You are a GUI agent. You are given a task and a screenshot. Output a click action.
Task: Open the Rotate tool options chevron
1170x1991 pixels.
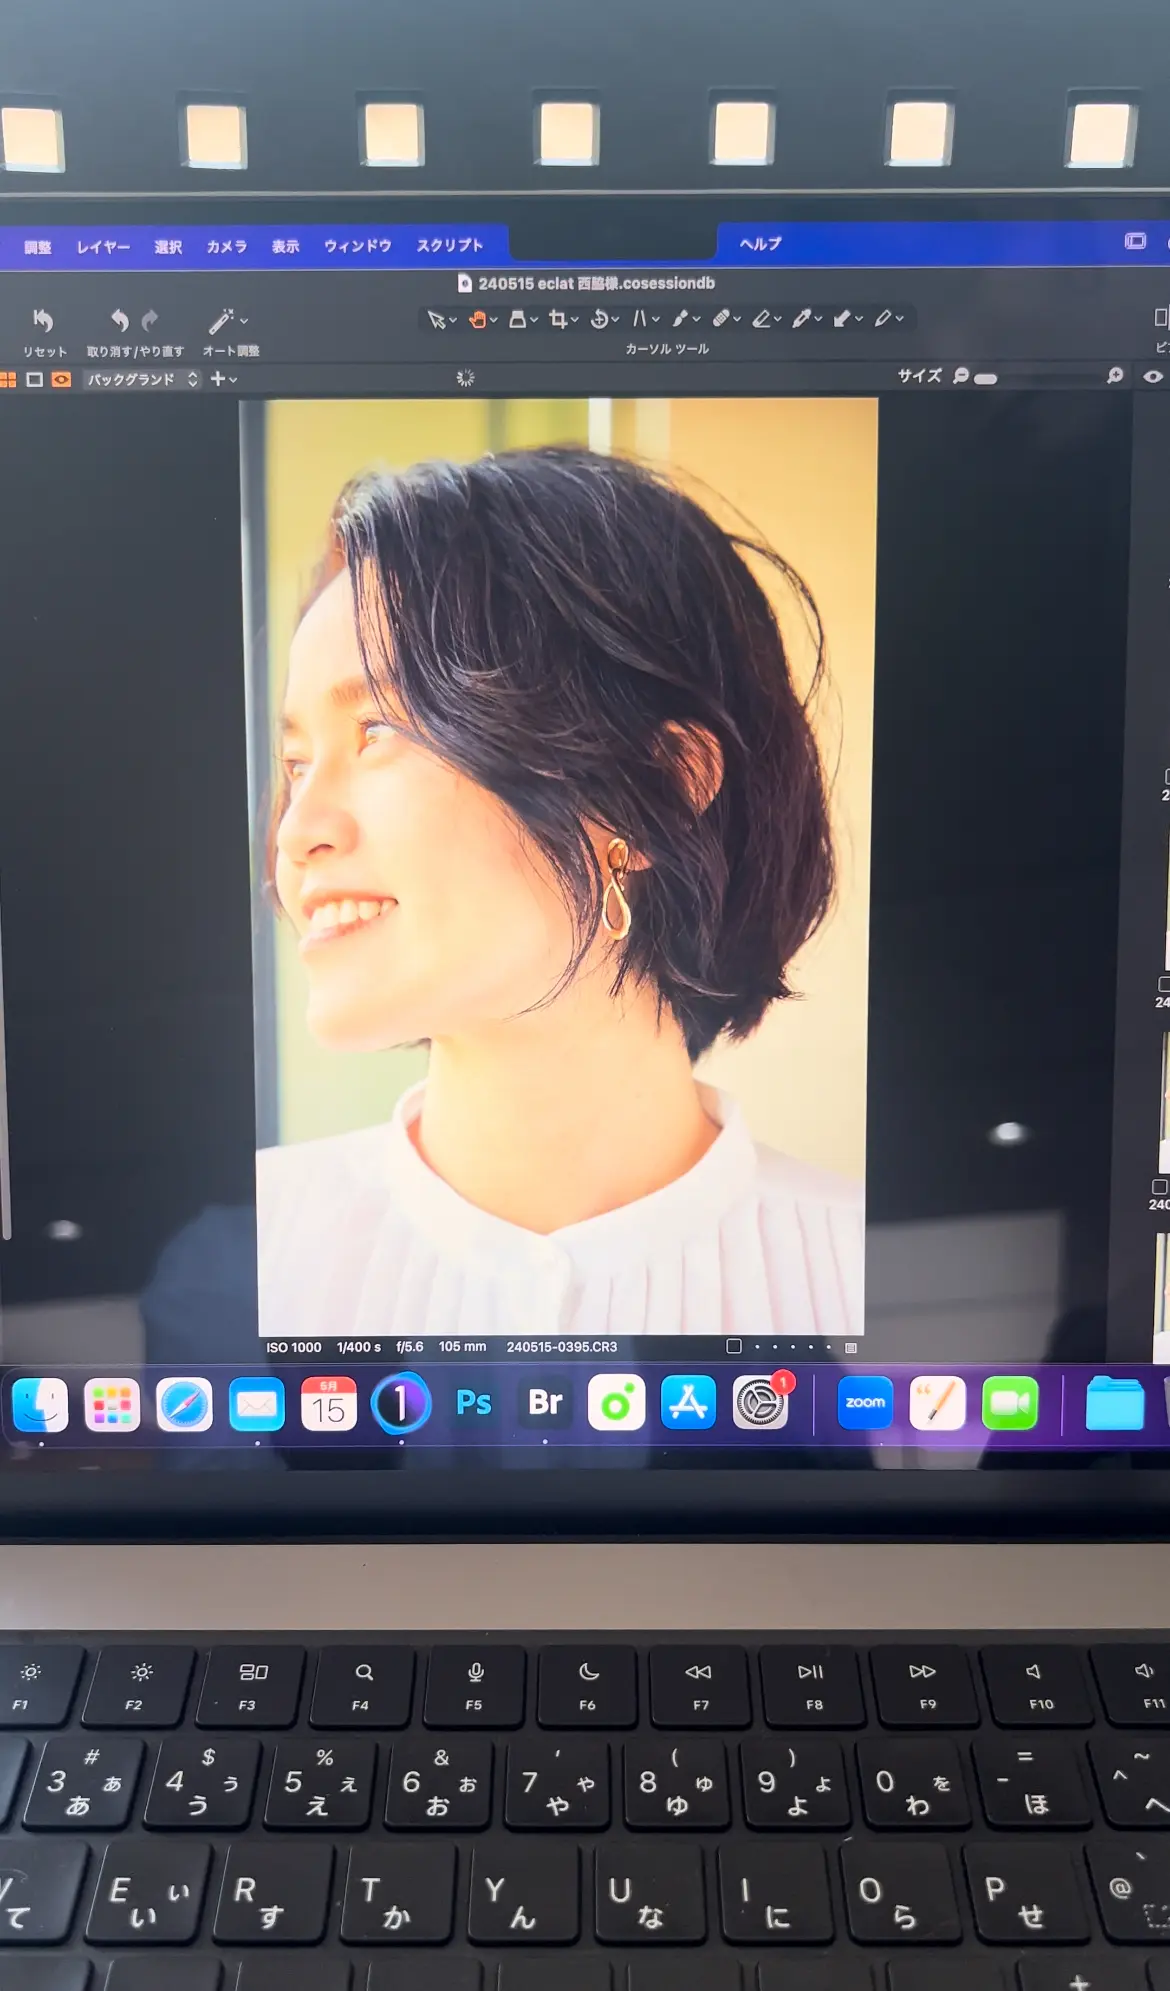615,320
